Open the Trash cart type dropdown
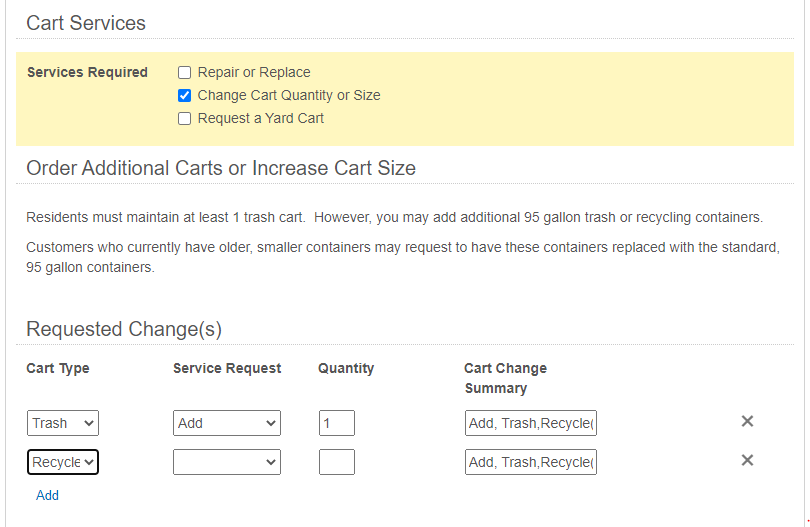Image resolution: width=810 pixels, height=527 pixels. 63,423
